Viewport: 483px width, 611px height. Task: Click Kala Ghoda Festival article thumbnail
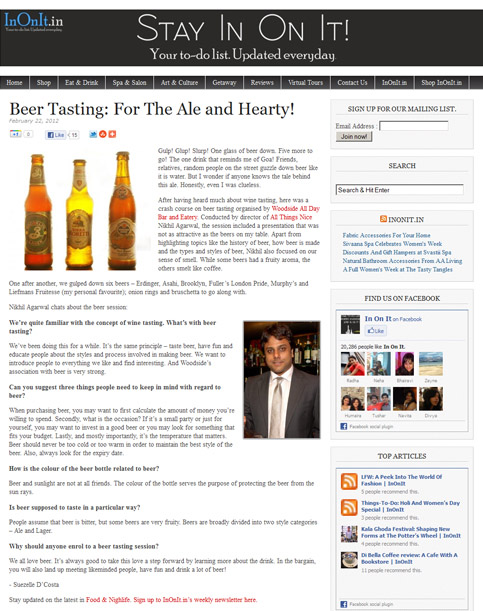click(x=349, y=533)
